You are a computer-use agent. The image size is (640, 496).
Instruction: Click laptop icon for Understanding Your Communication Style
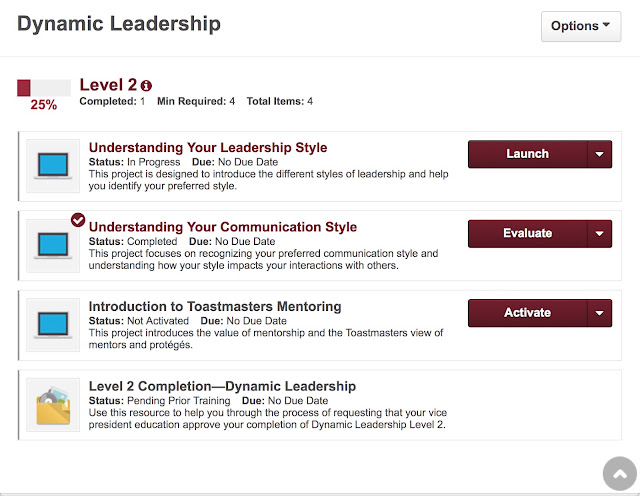pos(53,245)
